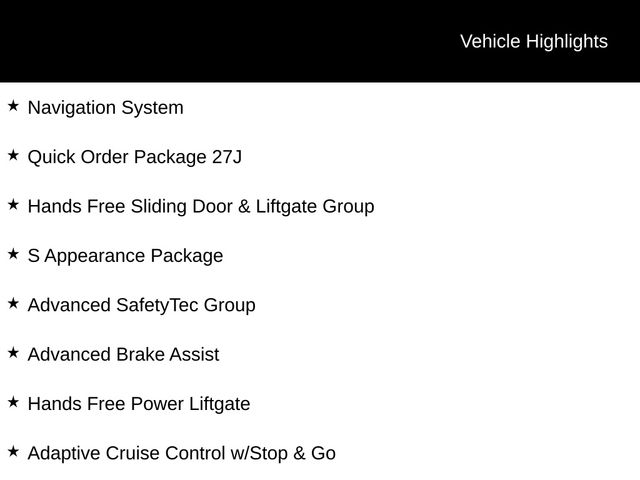Select the Hands Free Power Liftgate text
The width and height of the screenshot is (640, 480).
(x=139, y=404)
